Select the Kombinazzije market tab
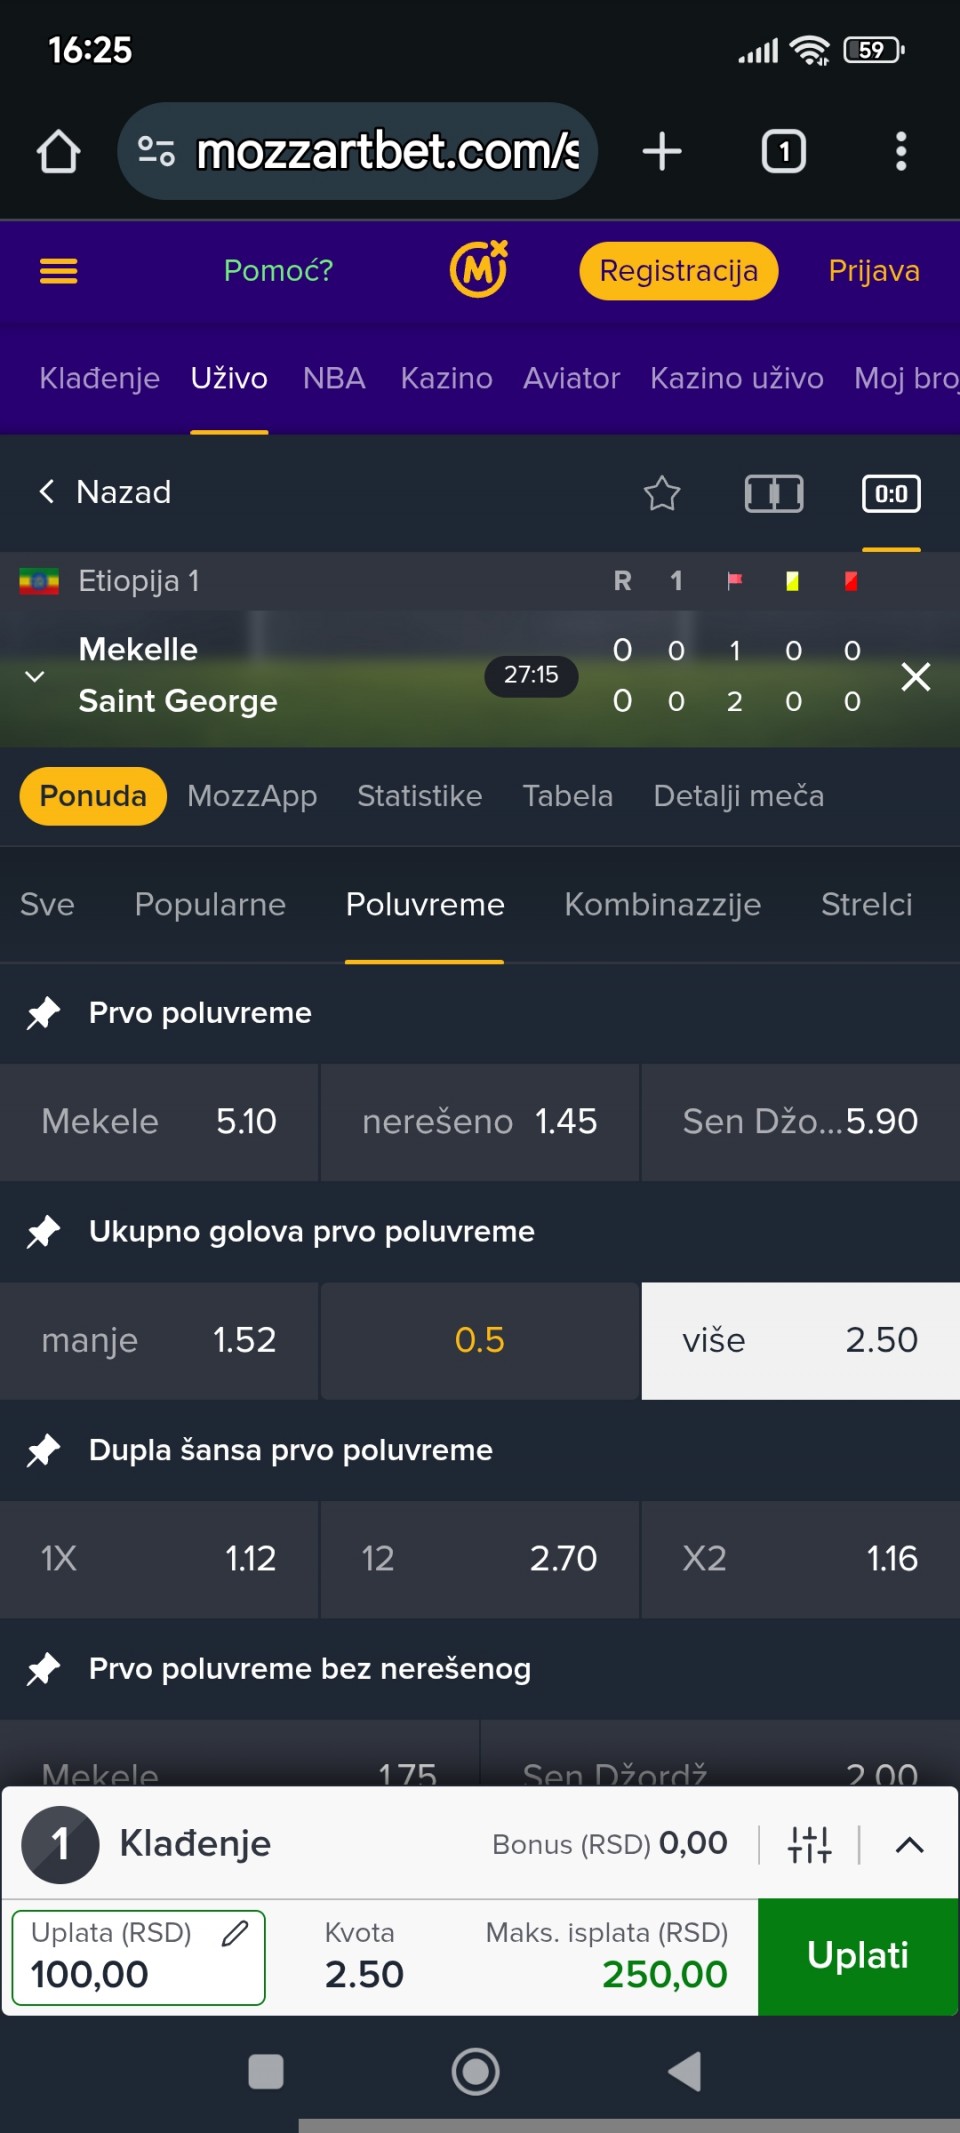 (662, 904)
